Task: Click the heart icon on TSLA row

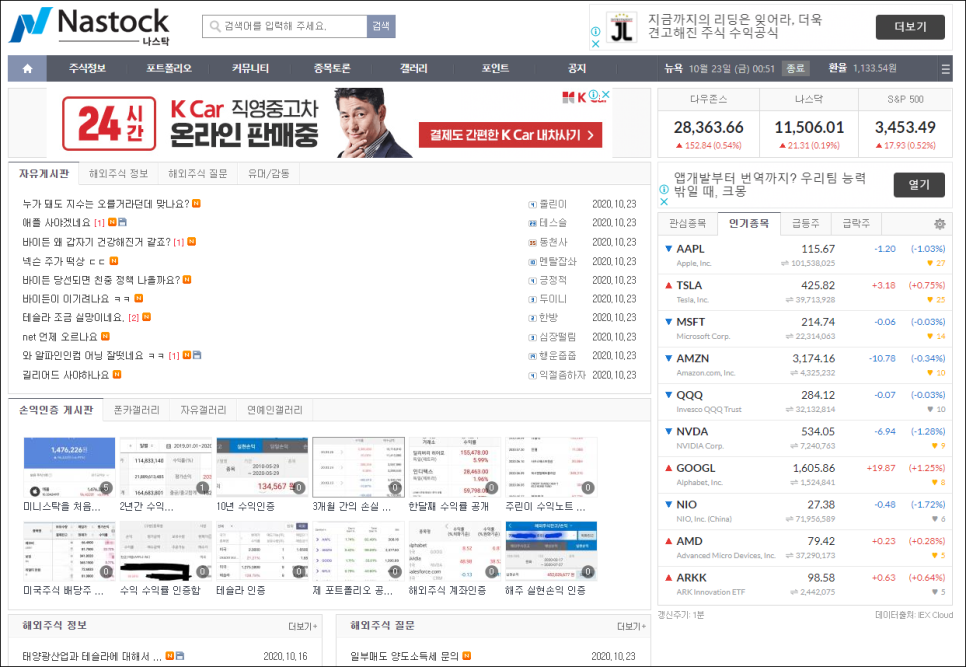Action: [930, 300]
